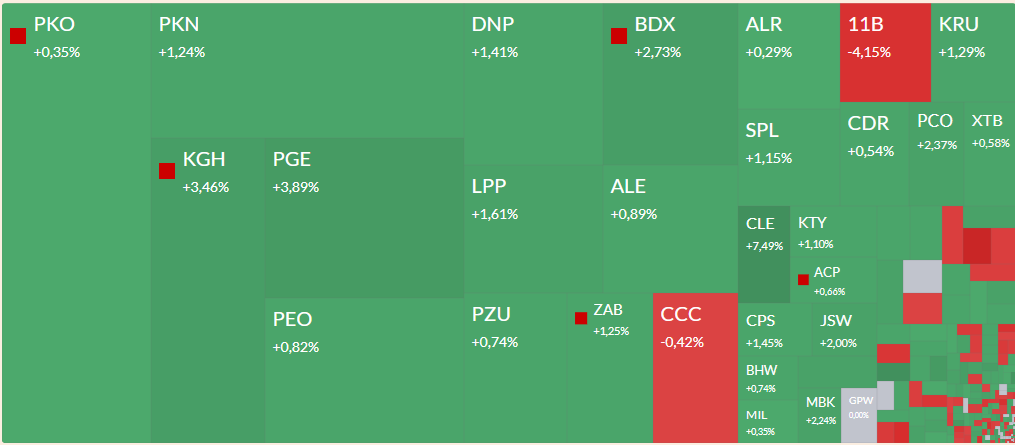The image size is (1015, 445).
Task: Select the JSW tile showing +2,00%
Action: tap(844, 330)
